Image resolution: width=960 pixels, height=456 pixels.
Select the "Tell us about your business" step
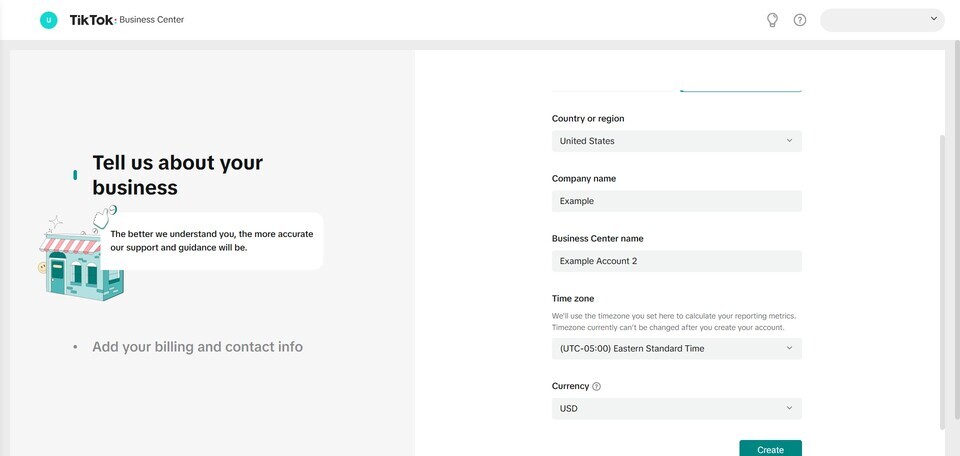177,175
